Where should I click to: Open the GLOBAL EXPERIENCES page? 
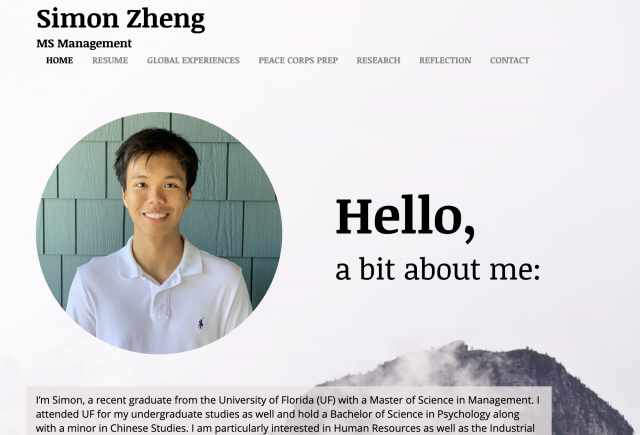pos(193,60)
